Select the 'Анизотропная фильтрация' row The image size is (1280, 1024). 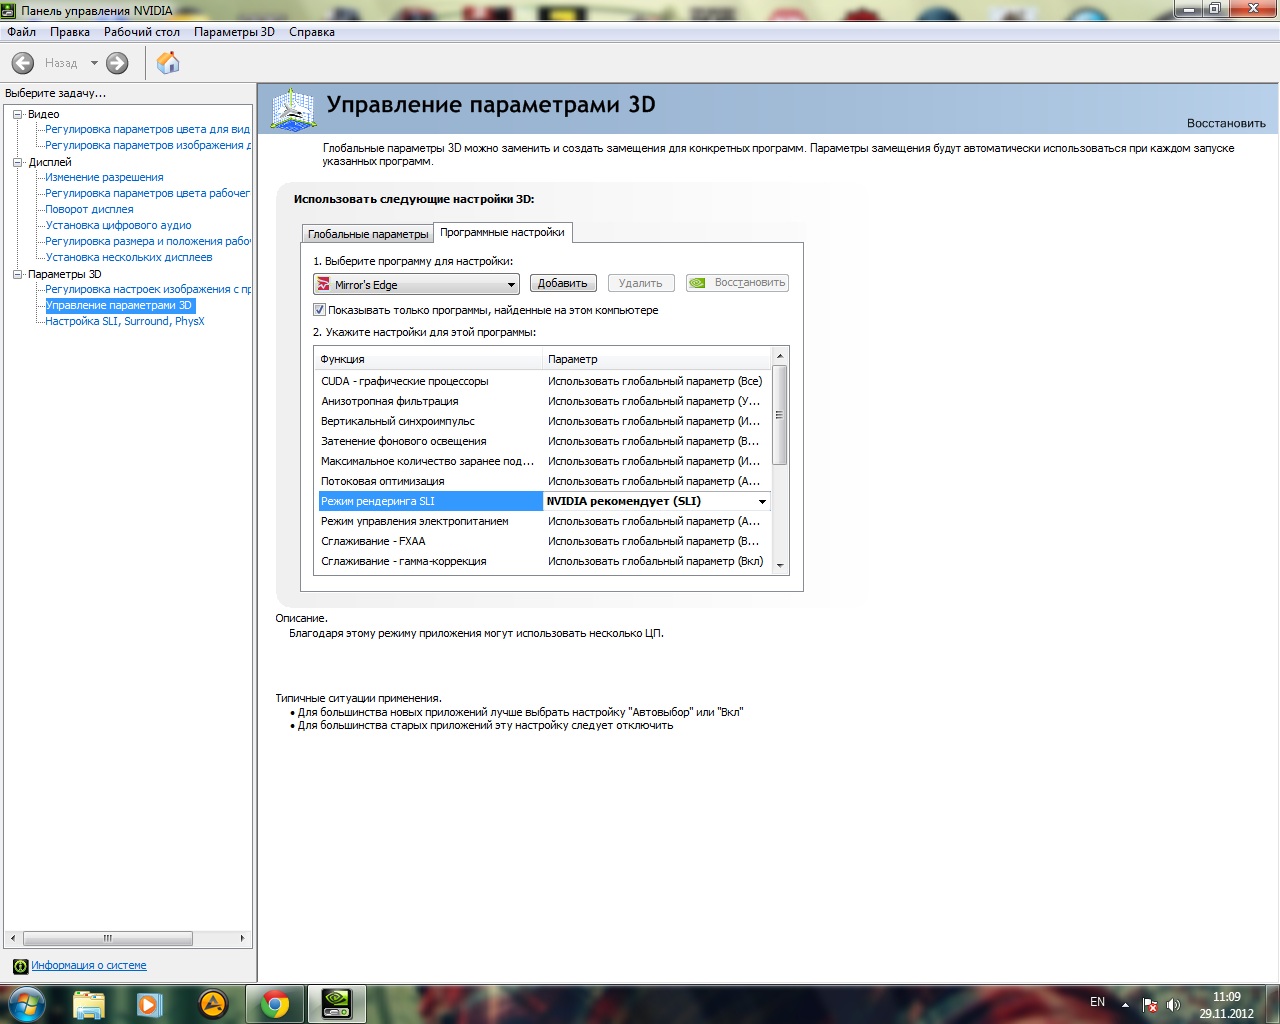point(544,401)
